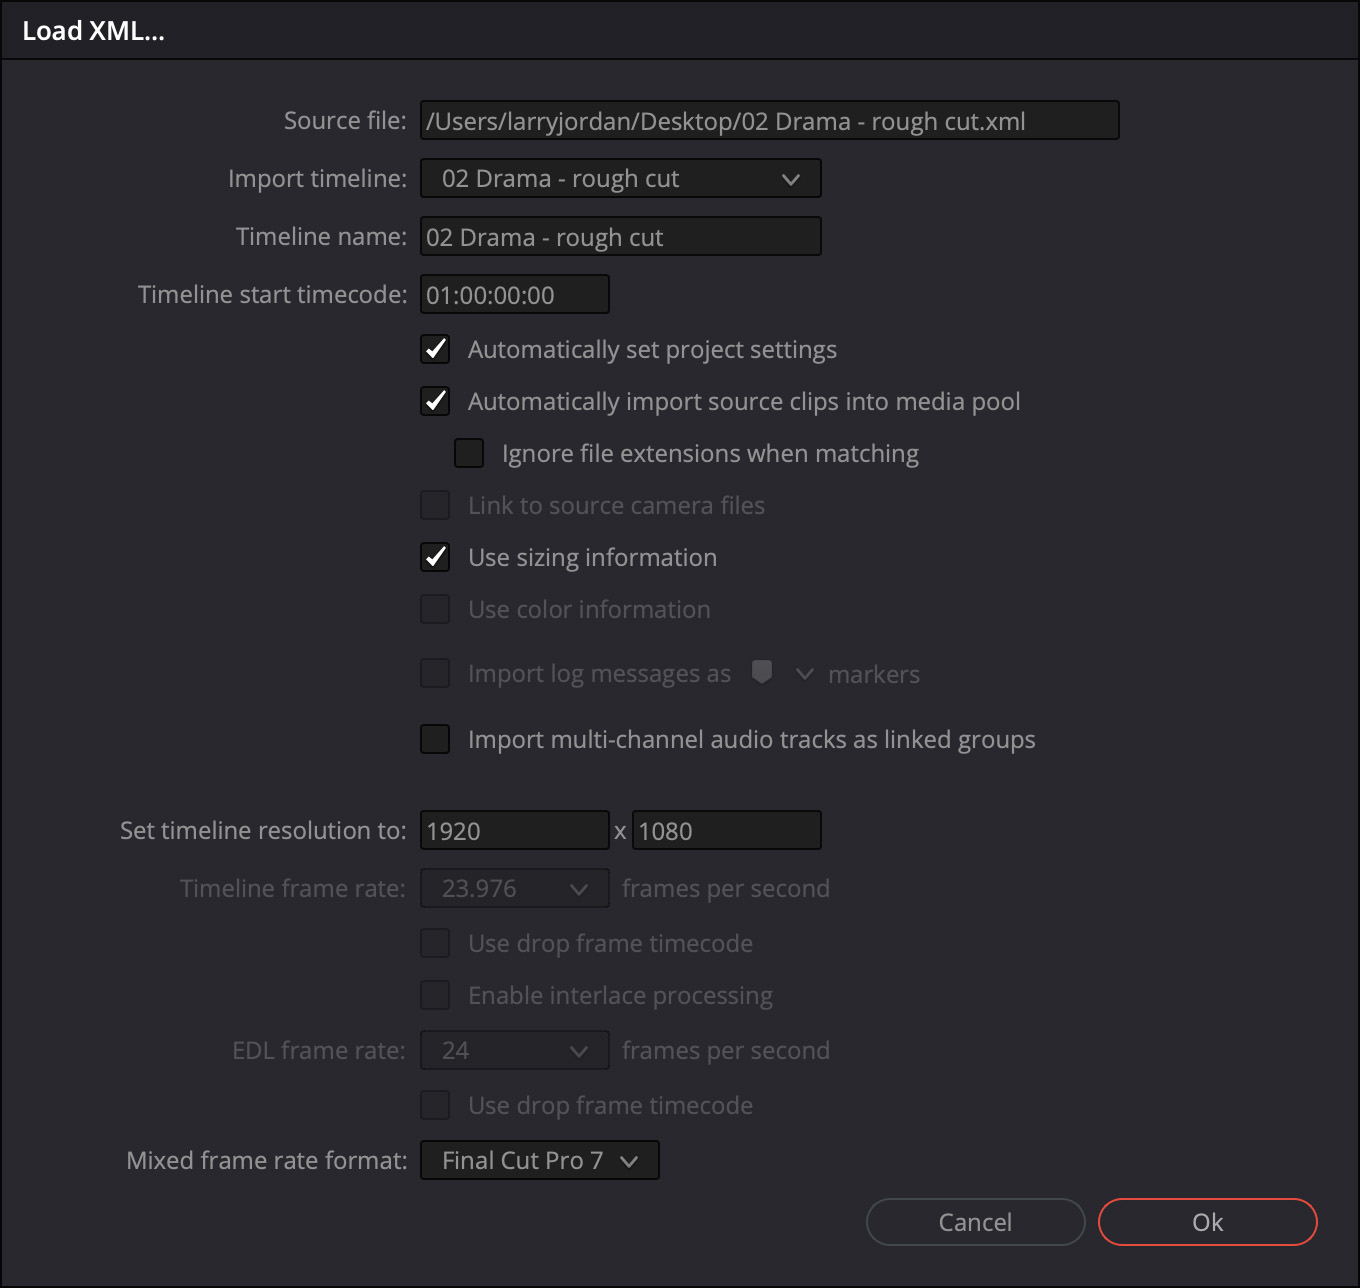Enable Ignore file extensions when matching
This screenshot has height=1288, width=1360.
(x=469, y=453)
